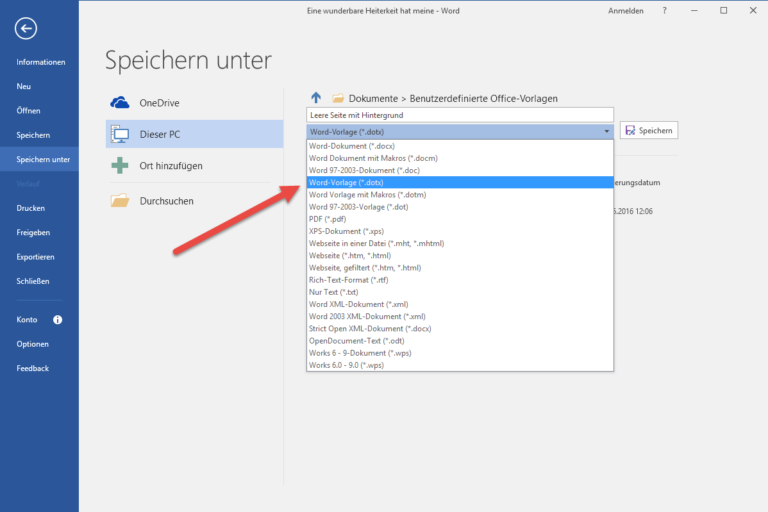Choose Word Vorlage mit Makros (*.dotm)
The height and width of the screenshot is (512, 768).
click(460, 195)
